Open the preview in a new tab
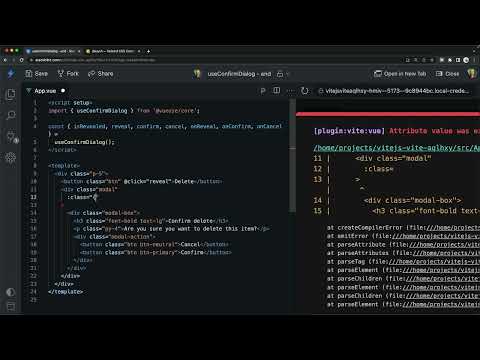 tap(400, 74)
